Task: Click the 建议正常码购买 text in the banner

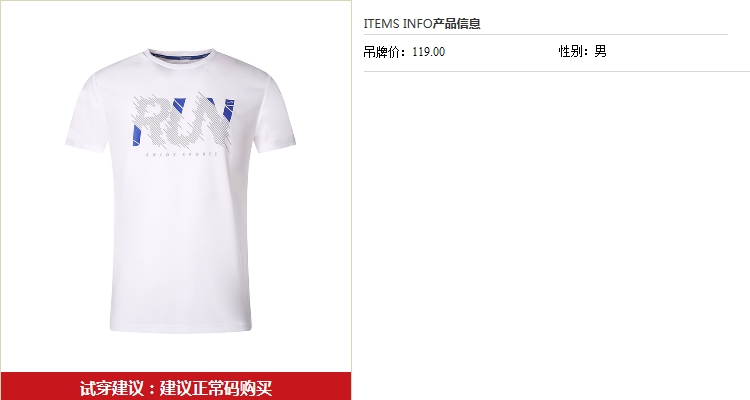Action: point(216,388)
